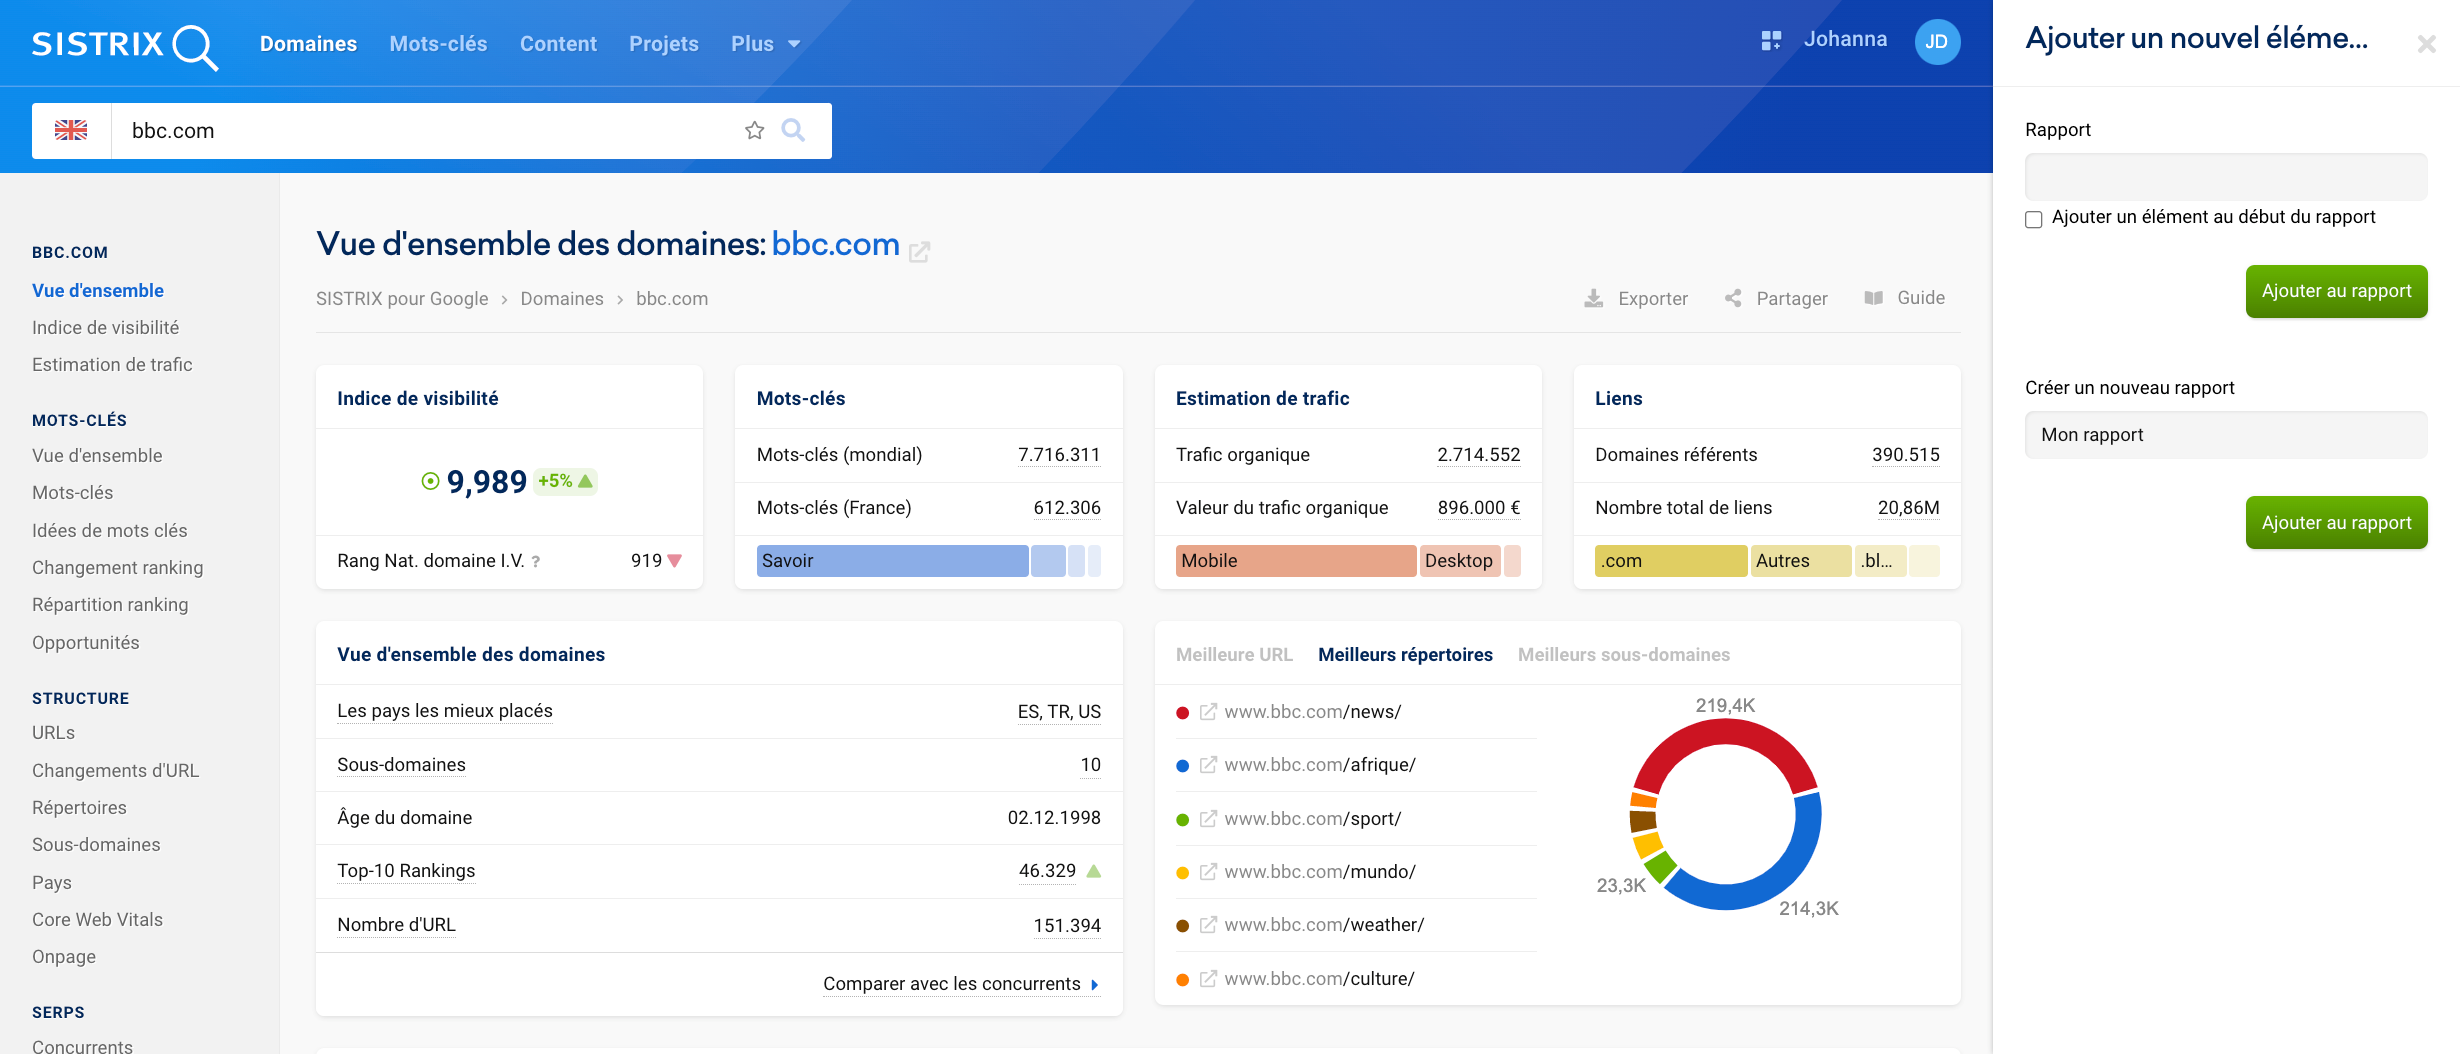Click the green up arrow beside Top-10 Rankings

pyautogui.click(x=1094, y=871)
